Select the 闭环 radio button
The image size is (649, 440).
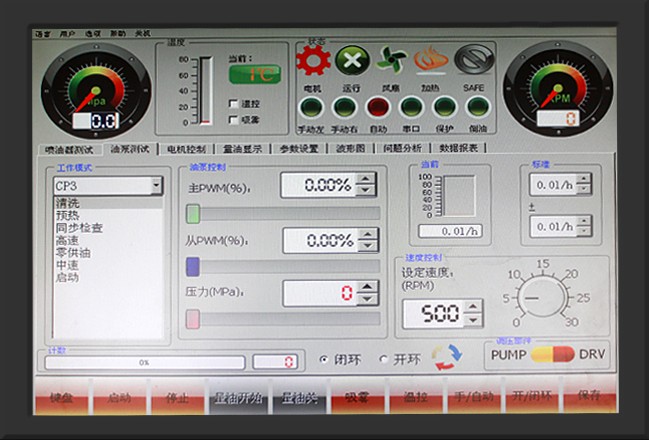click(323, 359)
